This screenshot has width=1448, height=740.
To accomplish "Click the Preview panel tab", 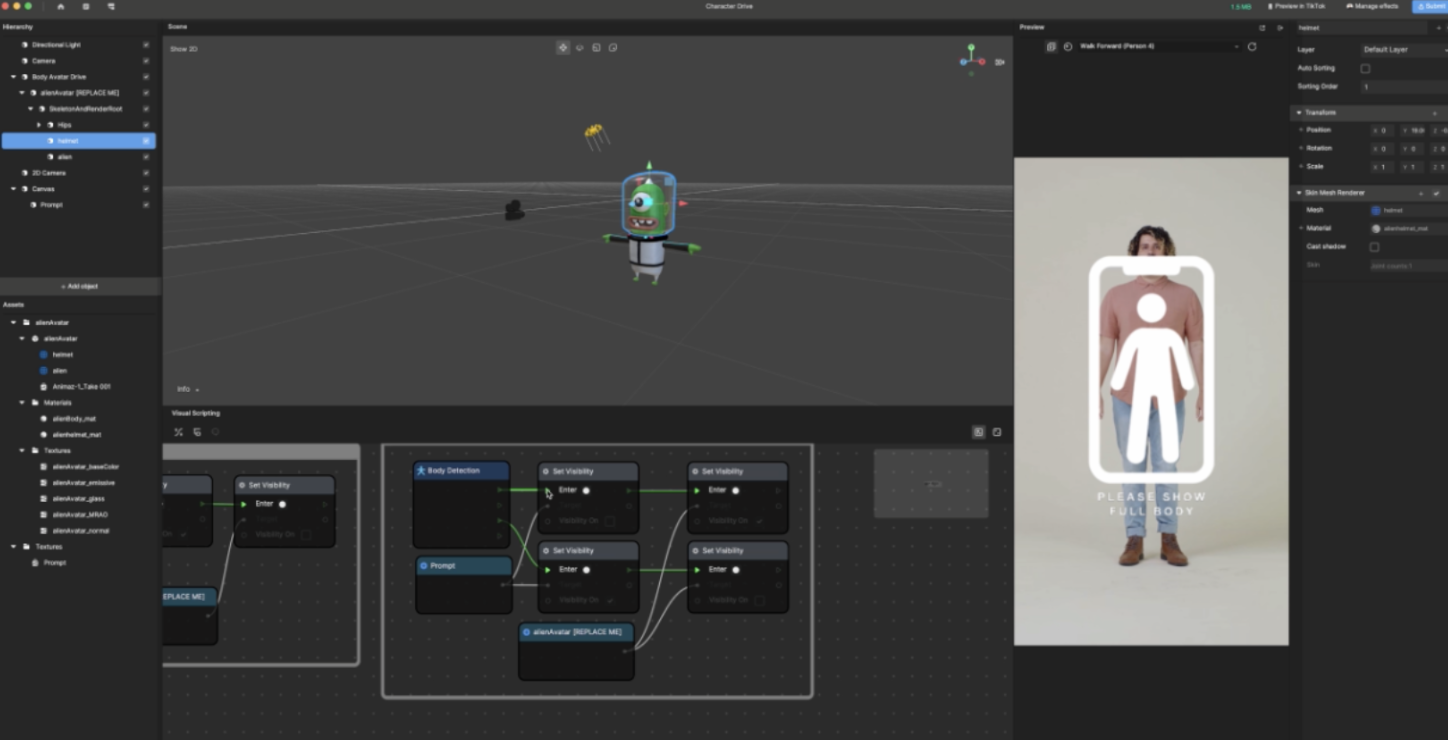I will 1031,27.
